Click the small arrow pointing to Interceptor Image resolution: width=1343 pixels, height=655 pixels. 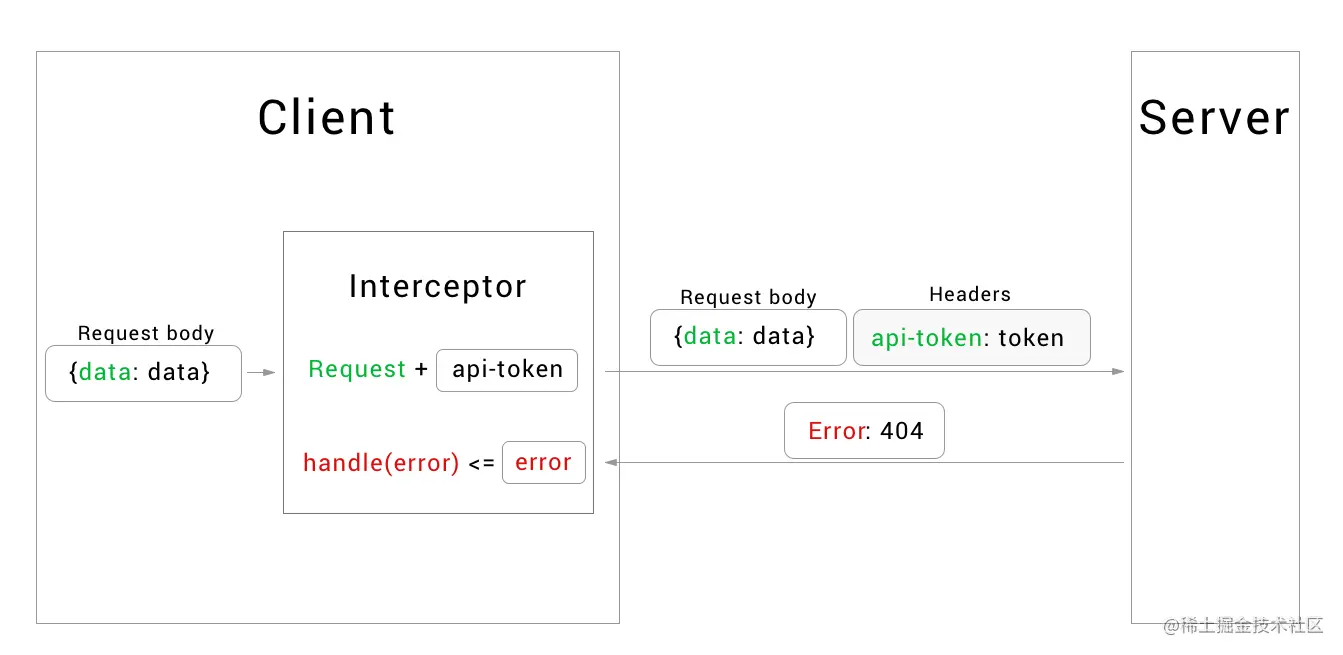tap(262, 372)
